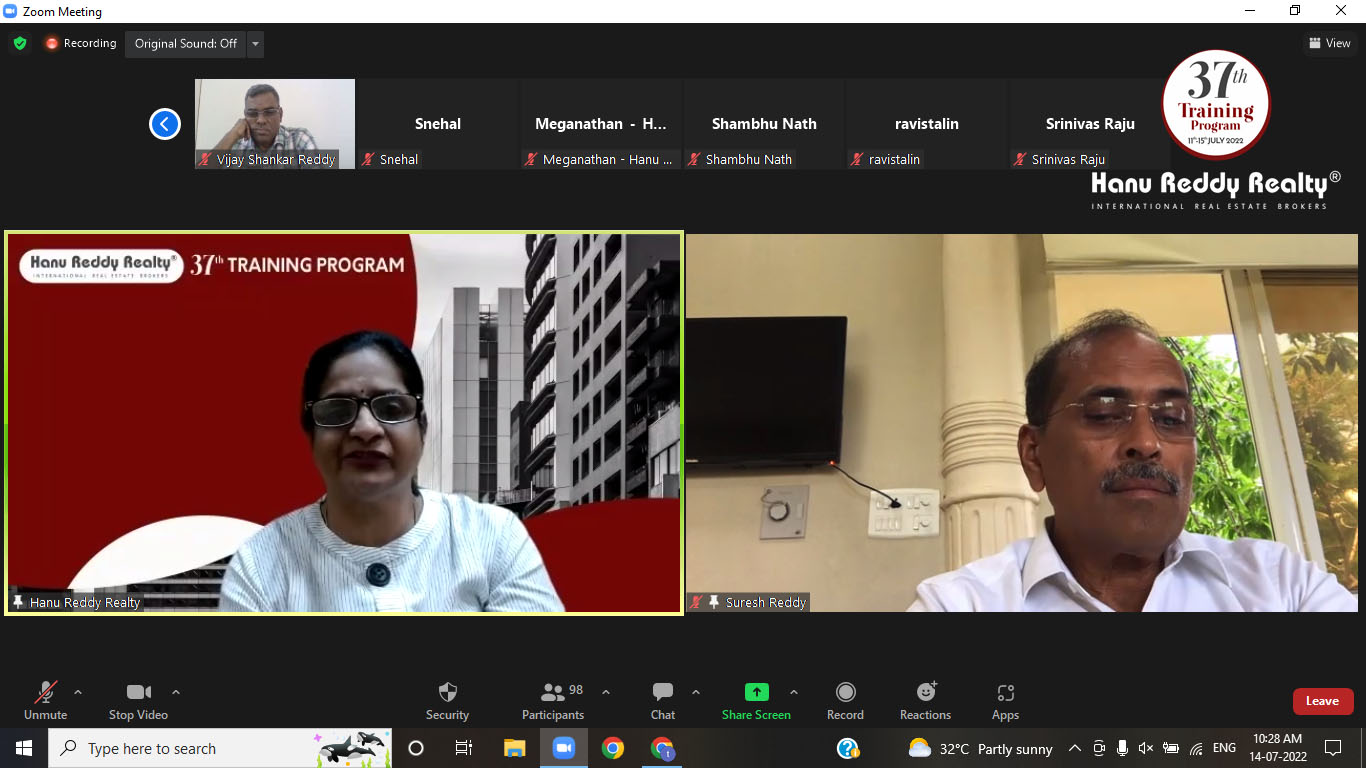Select Vijay Shankar Reddy's video thumbnail

pyautogui.click(x=275, y=124)
